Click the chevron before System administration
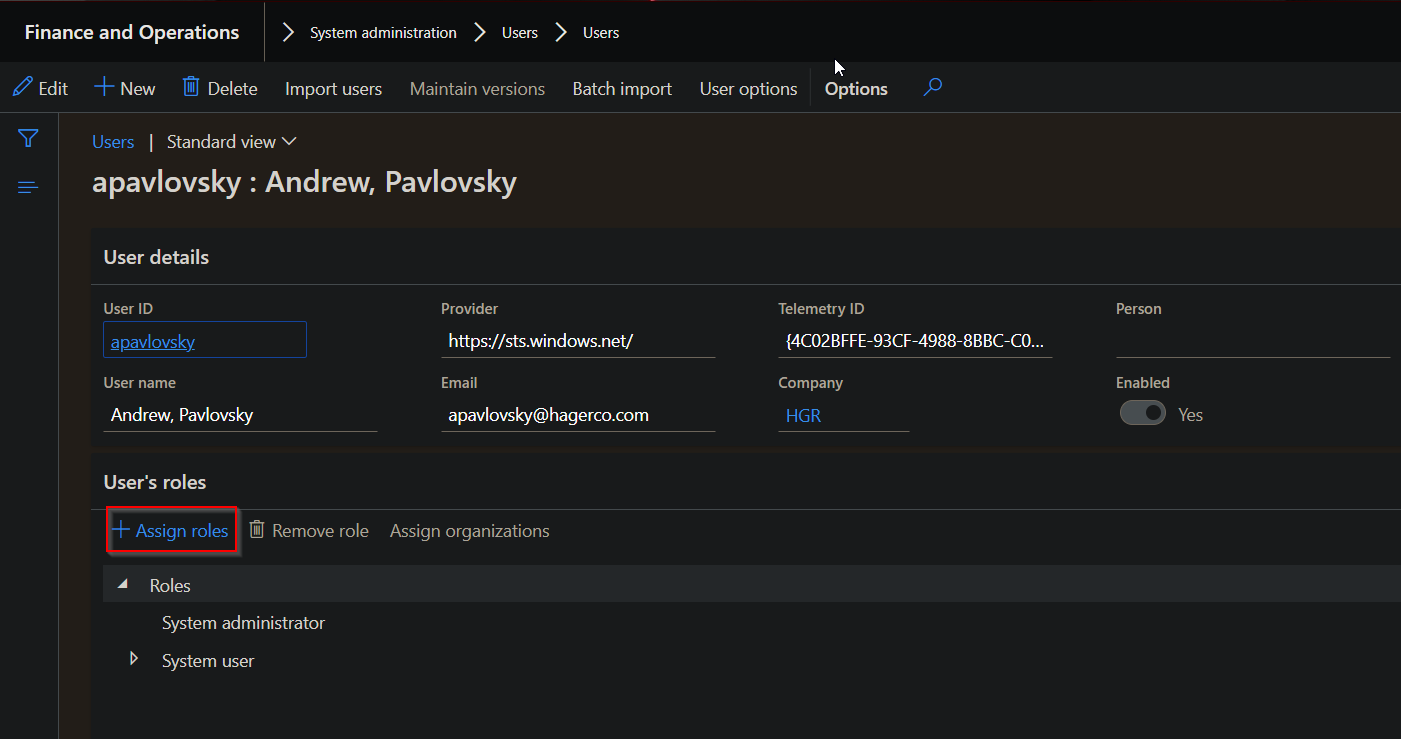 point(289,33)
